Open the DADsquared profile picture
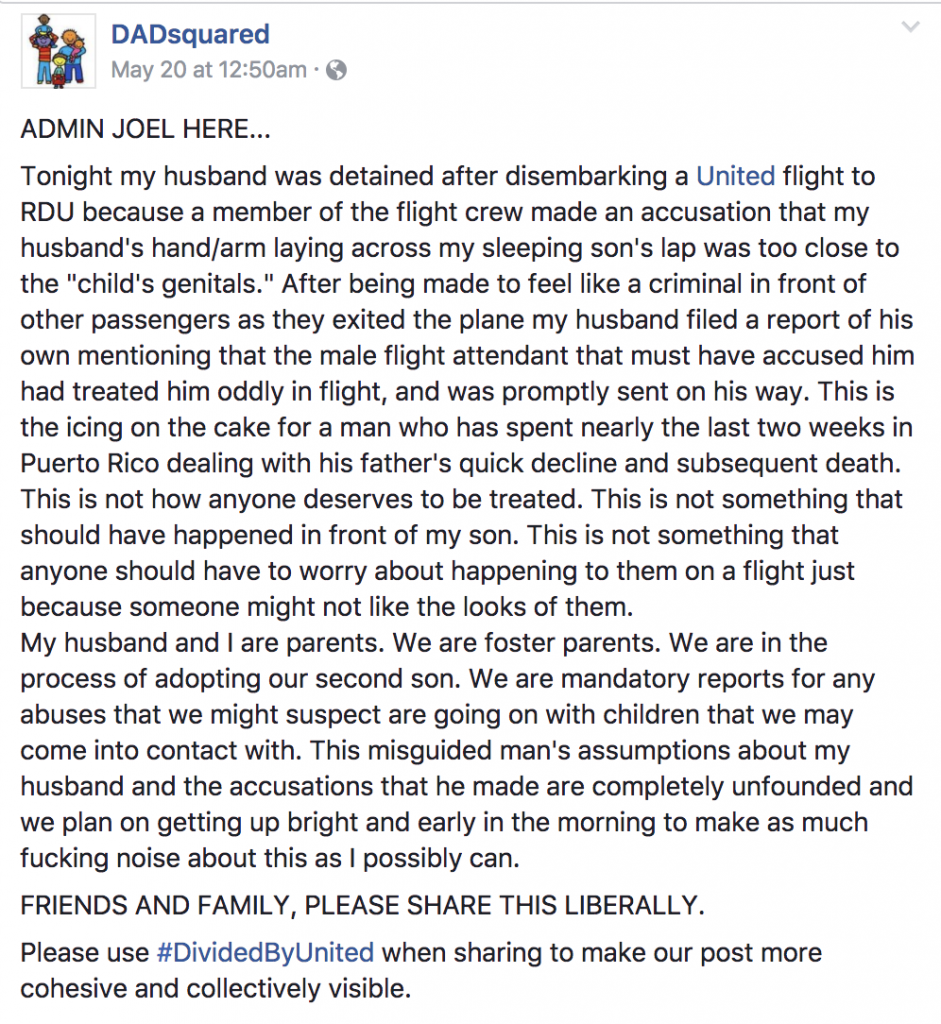This screenshot has height=1024, width=941. (x=59, y=51)
